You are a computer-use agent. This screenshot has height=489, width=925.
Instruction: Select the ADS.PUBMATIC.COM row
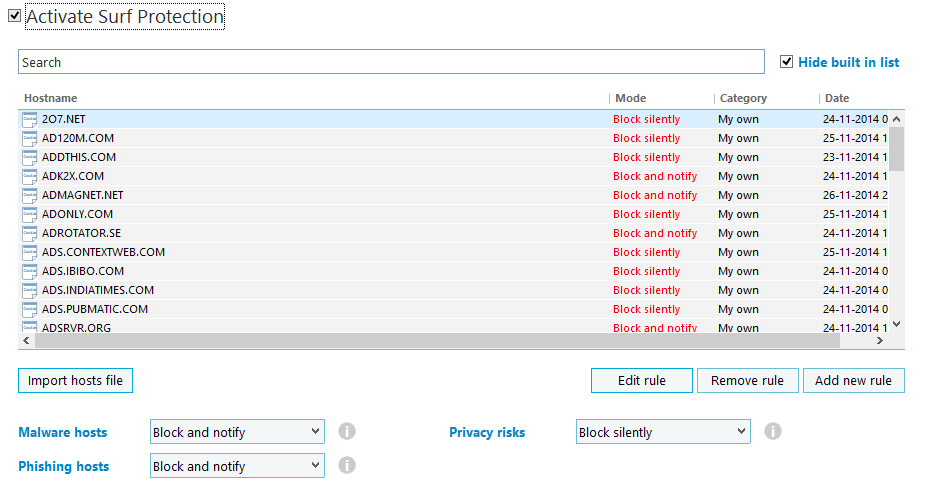[x=300, y=309]
